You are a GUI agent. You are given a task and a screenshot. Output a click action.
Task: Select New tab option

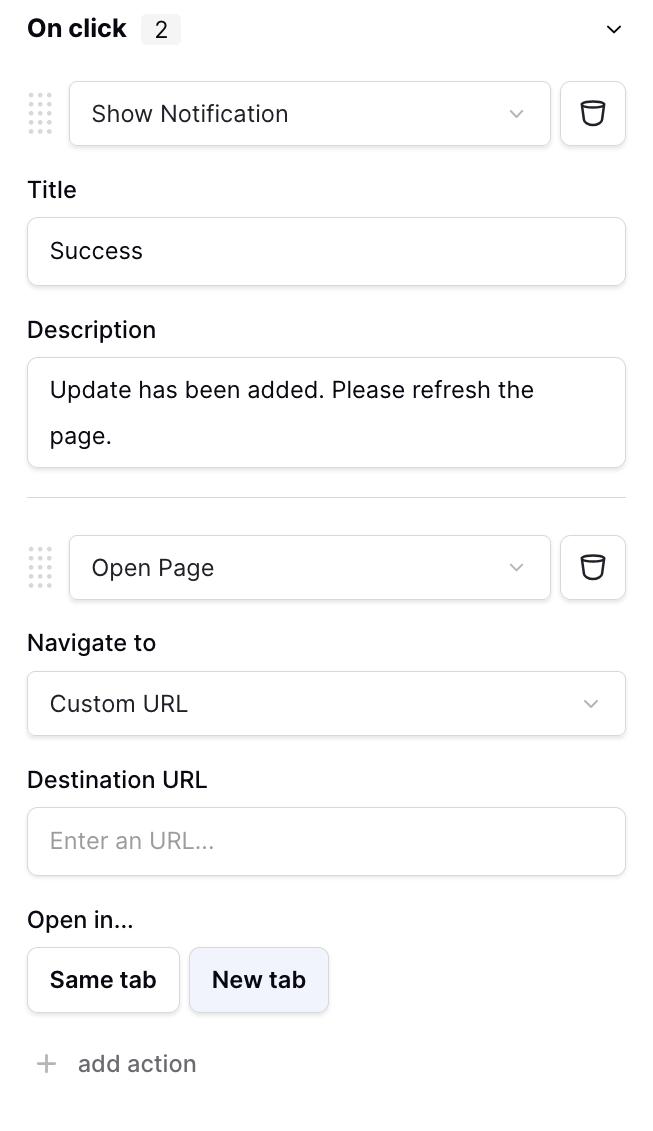click(259, 980)
